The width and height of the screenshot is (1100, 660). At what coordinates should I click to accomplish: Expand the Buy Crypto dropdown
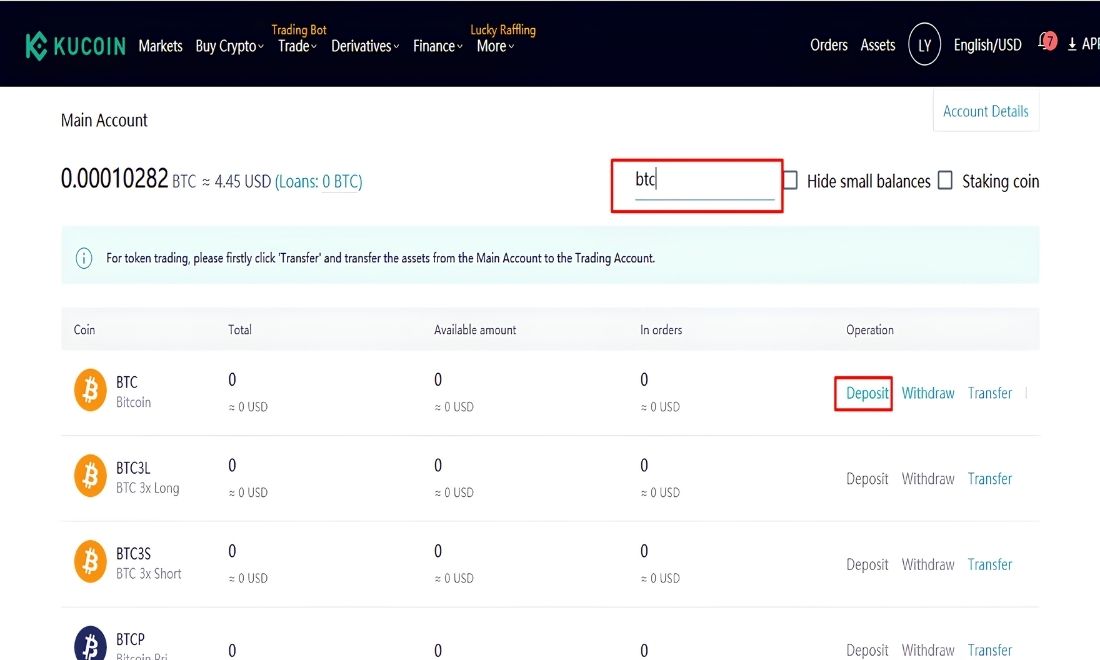pos(229,46)
